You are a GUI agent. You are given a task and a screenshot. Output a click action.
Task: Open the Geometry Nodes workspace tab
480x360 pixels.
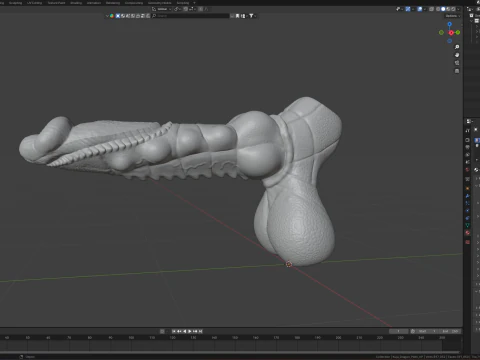(x=160, y=3)
